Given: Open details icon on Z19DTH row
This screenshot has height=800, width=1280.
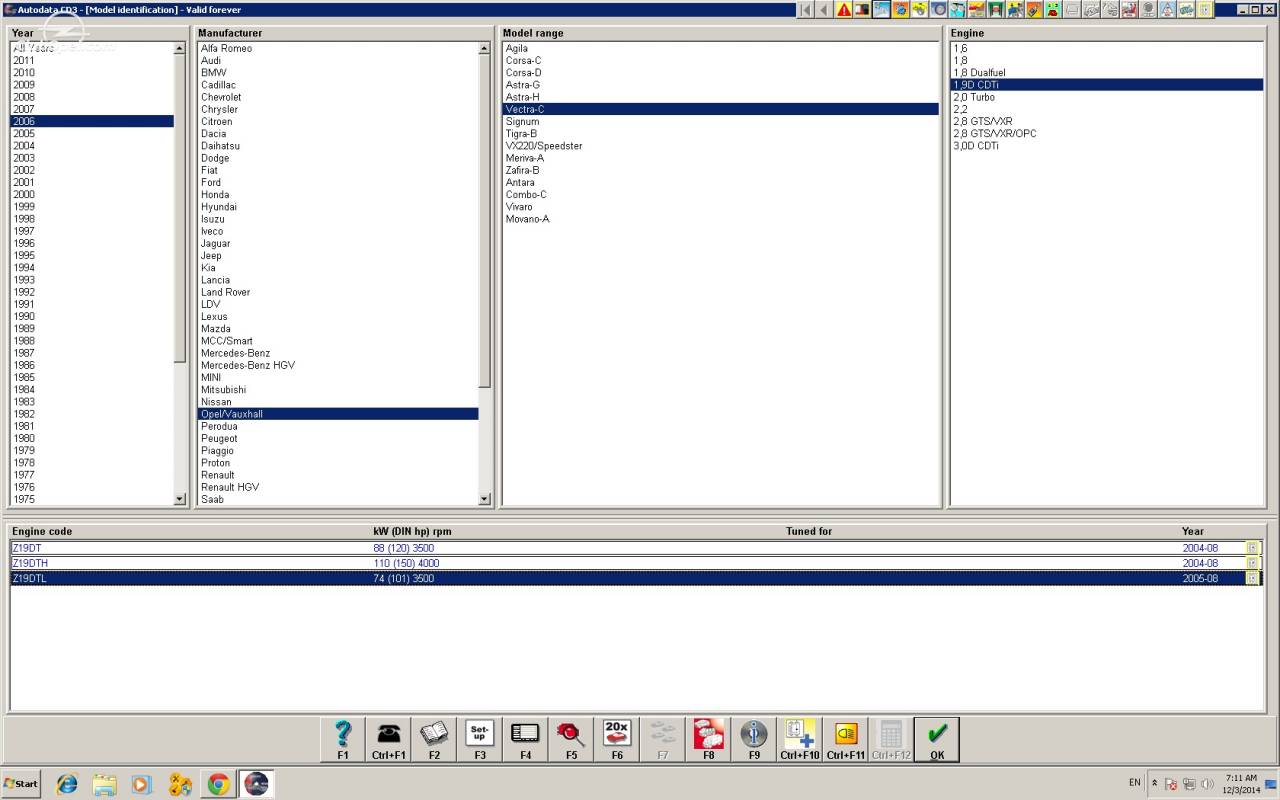Looking at the screenshot, I should click(1252, 563).
